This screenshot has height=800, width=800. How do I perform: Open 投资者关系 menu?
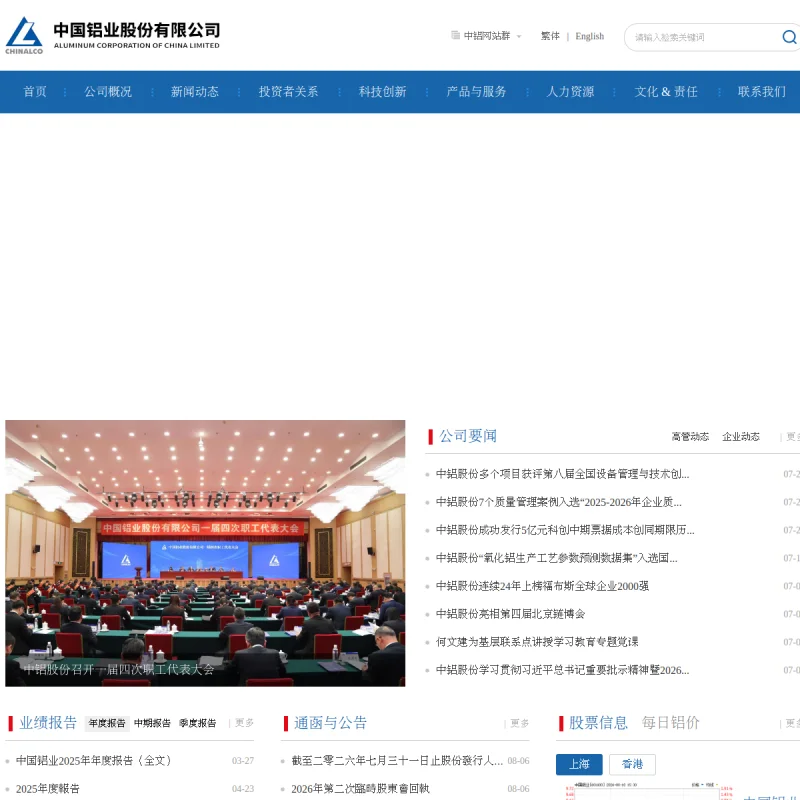pos(288,92)
